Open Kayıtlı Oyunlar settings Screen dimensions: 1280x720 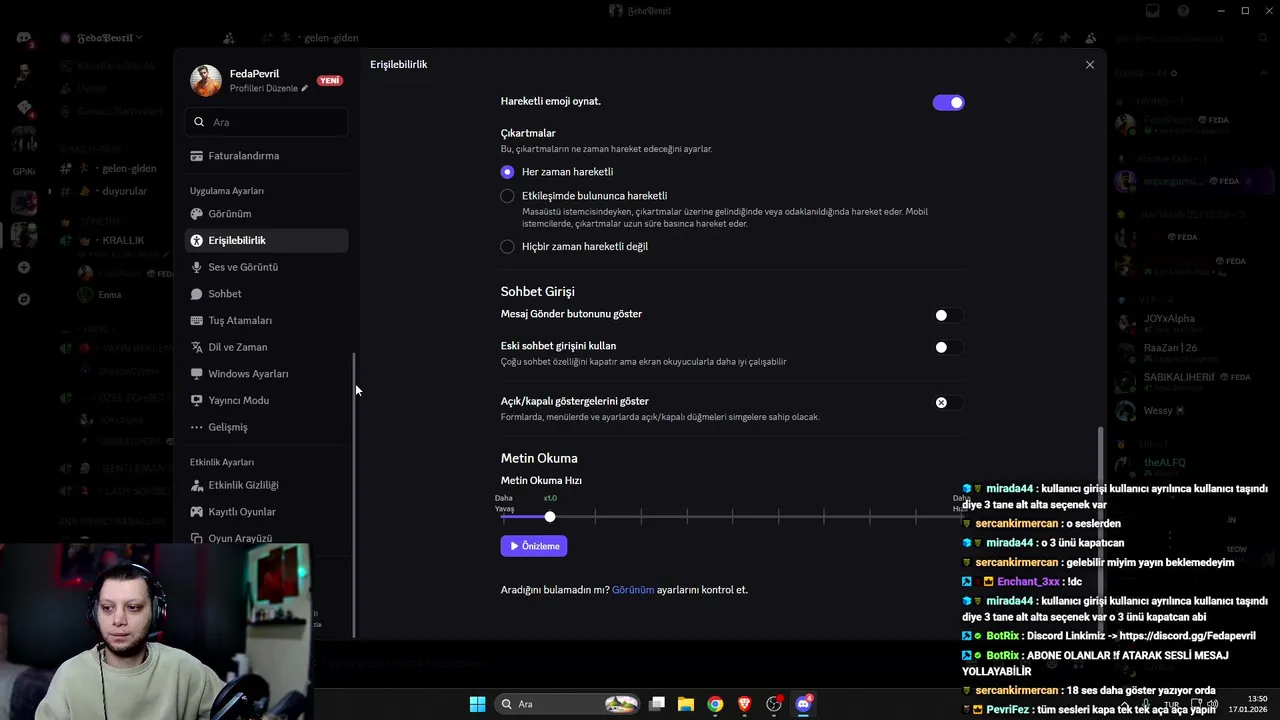tap(266, 512)
